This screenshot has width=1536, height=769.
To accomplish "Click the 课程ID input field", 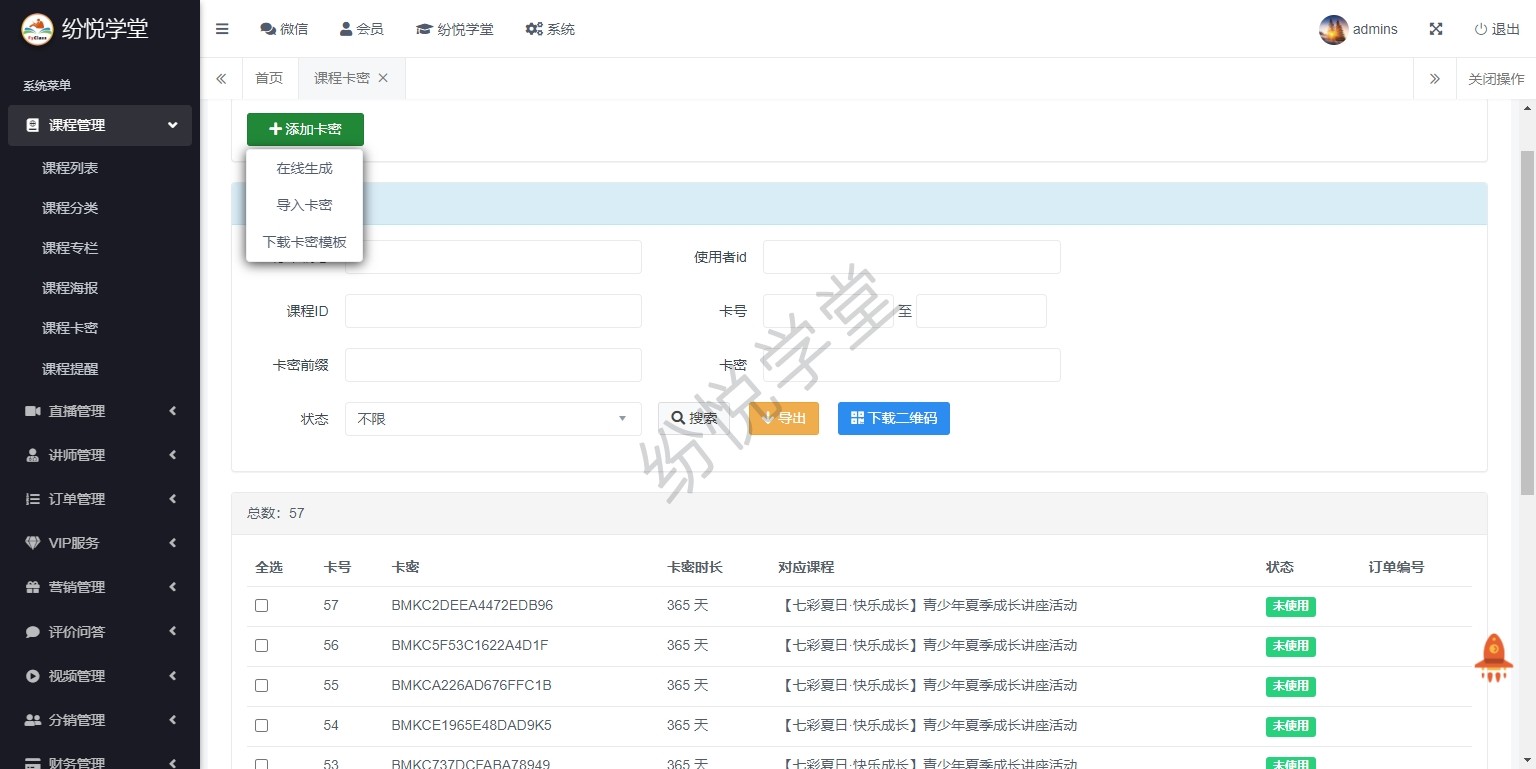I will tap(492, 311).
